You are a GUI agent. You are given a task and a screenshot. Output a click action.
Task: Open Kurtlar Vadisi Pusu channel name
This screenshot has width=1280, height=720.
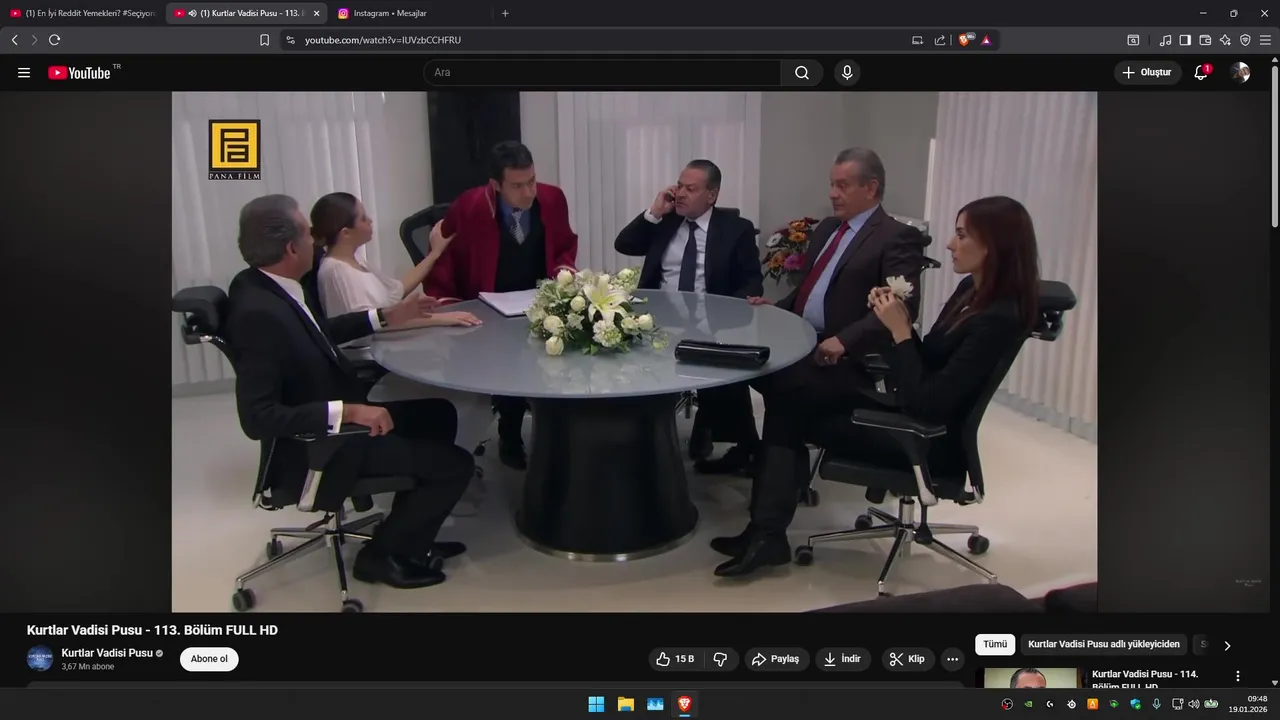[107, 653]
